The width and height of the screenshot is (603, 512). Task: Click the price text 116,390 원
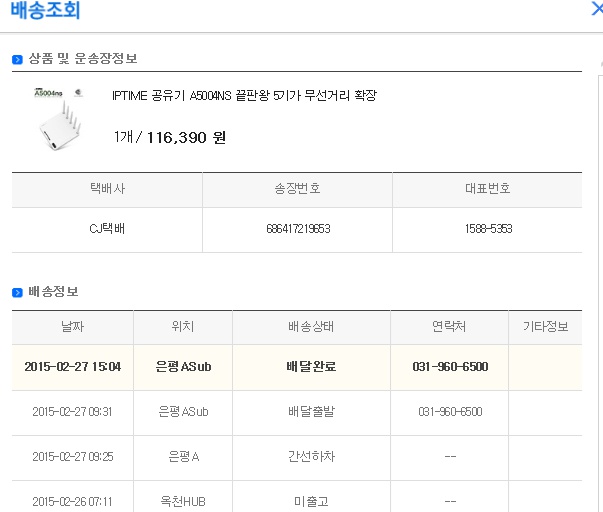[x=186, y=137]
